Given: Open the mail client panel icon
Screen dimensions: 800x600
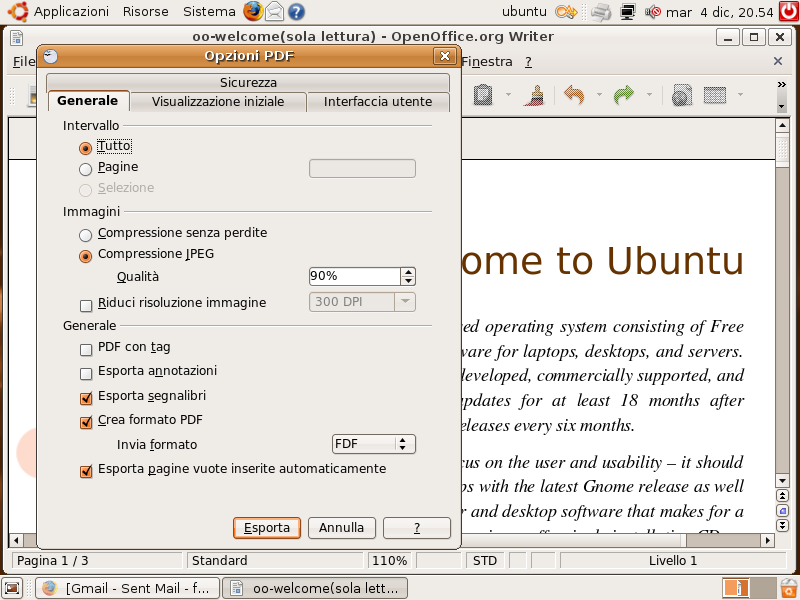Looking at the screenshot, I should point(274,12).
